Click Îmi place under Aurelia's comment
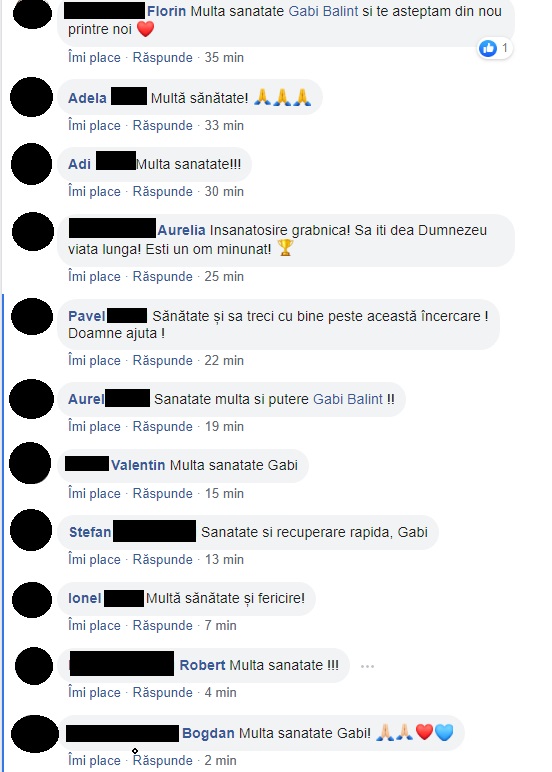The height and width of the screenshot is (772, 552). (x=94, y=277)
